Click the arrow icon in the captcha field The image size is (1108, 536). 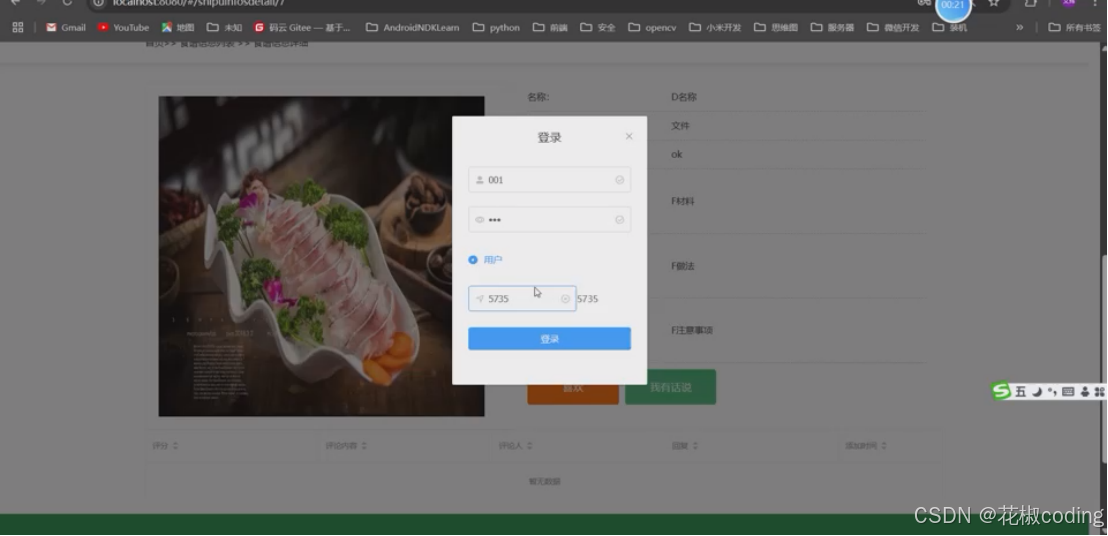click(x=480, y=299)
